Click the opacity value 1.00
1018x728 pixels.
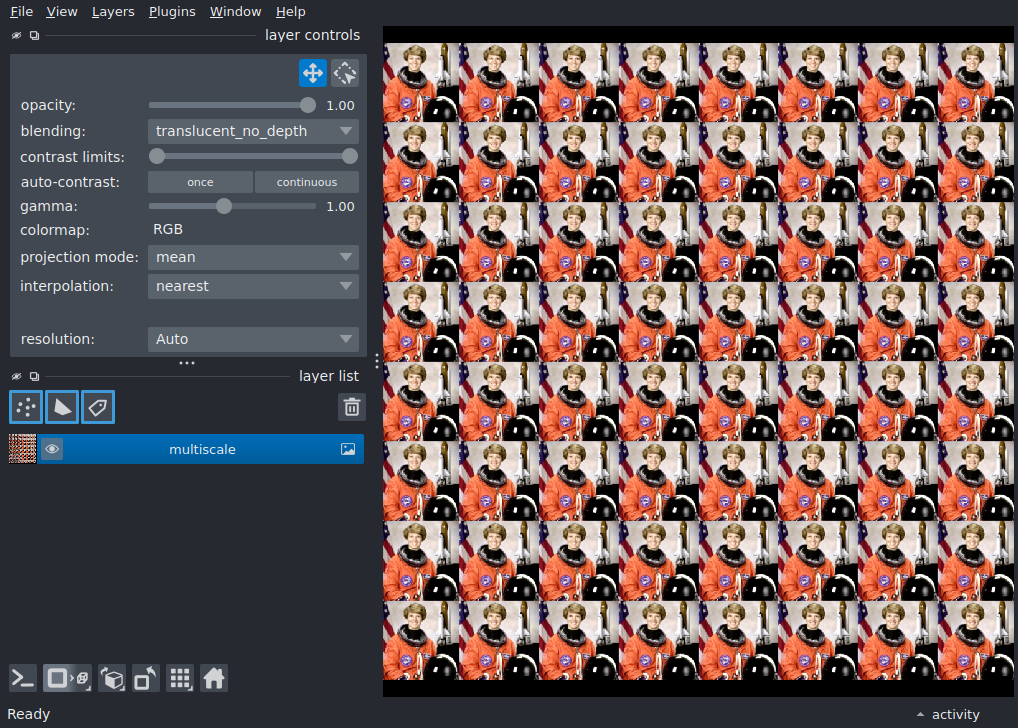pyautogui.click(x=340, y=105)
